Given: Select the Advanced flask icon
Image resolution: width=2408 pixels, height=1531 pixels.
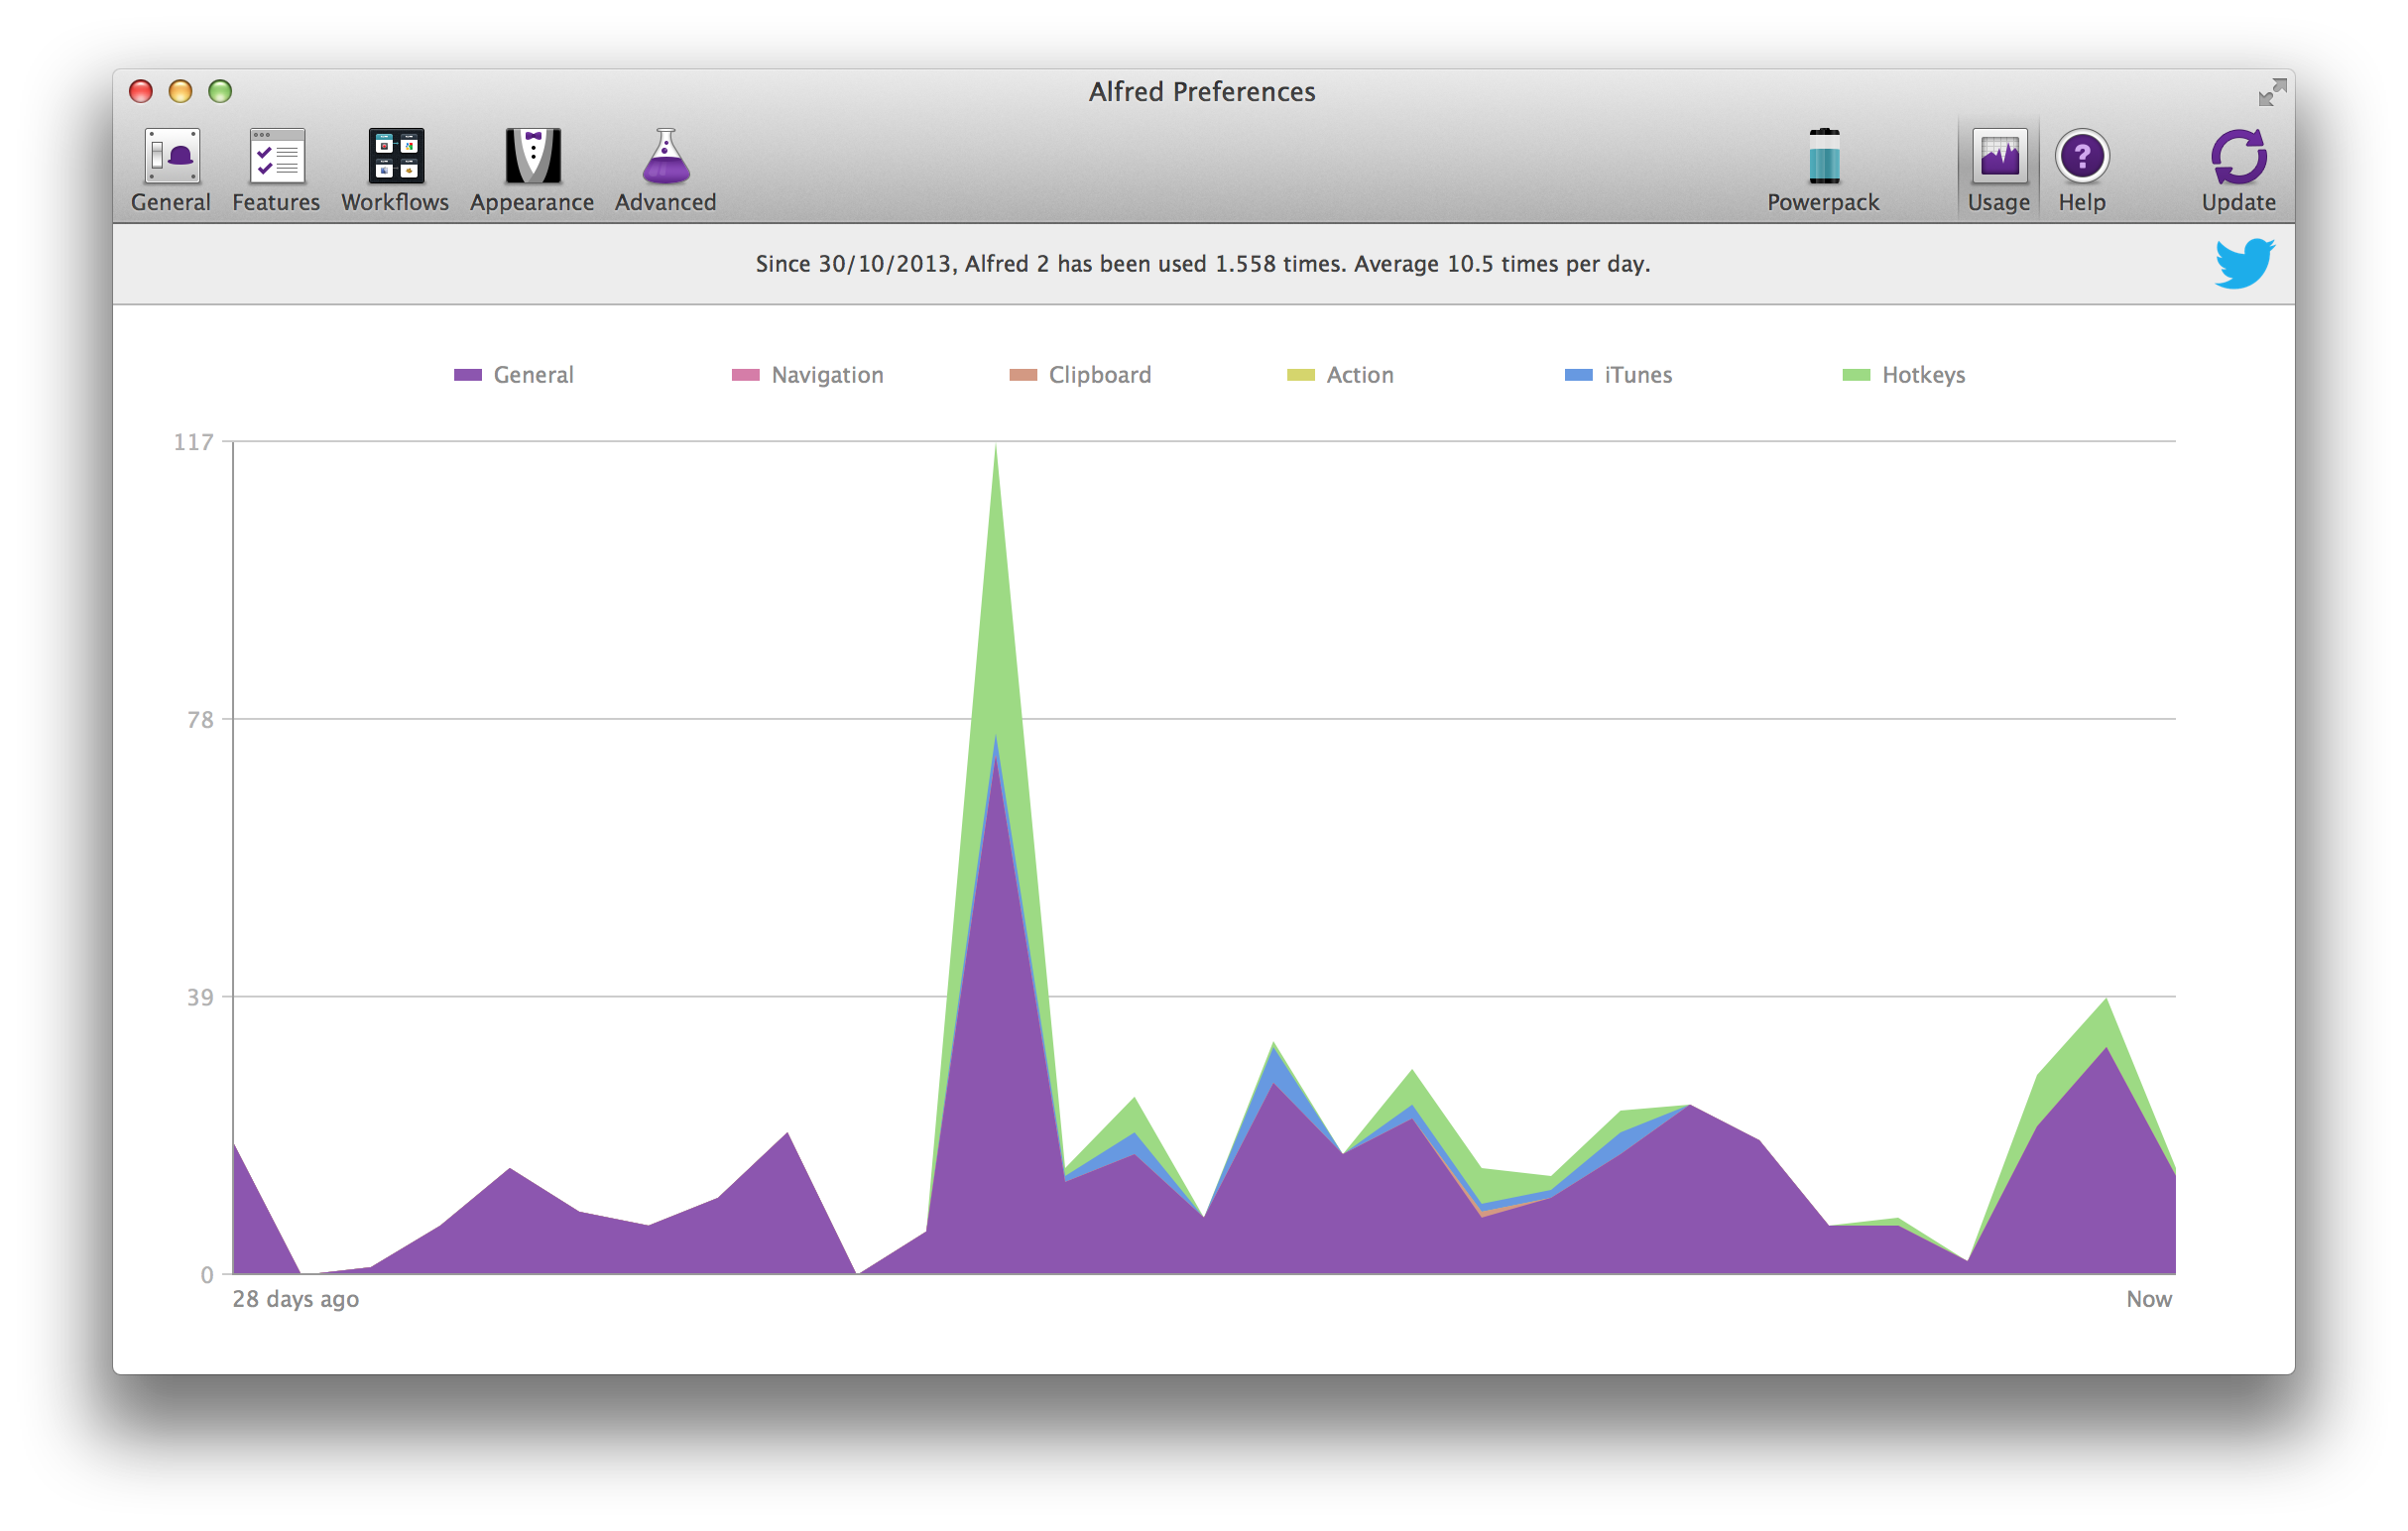Looking at the screenshot, I should (665, 157).
